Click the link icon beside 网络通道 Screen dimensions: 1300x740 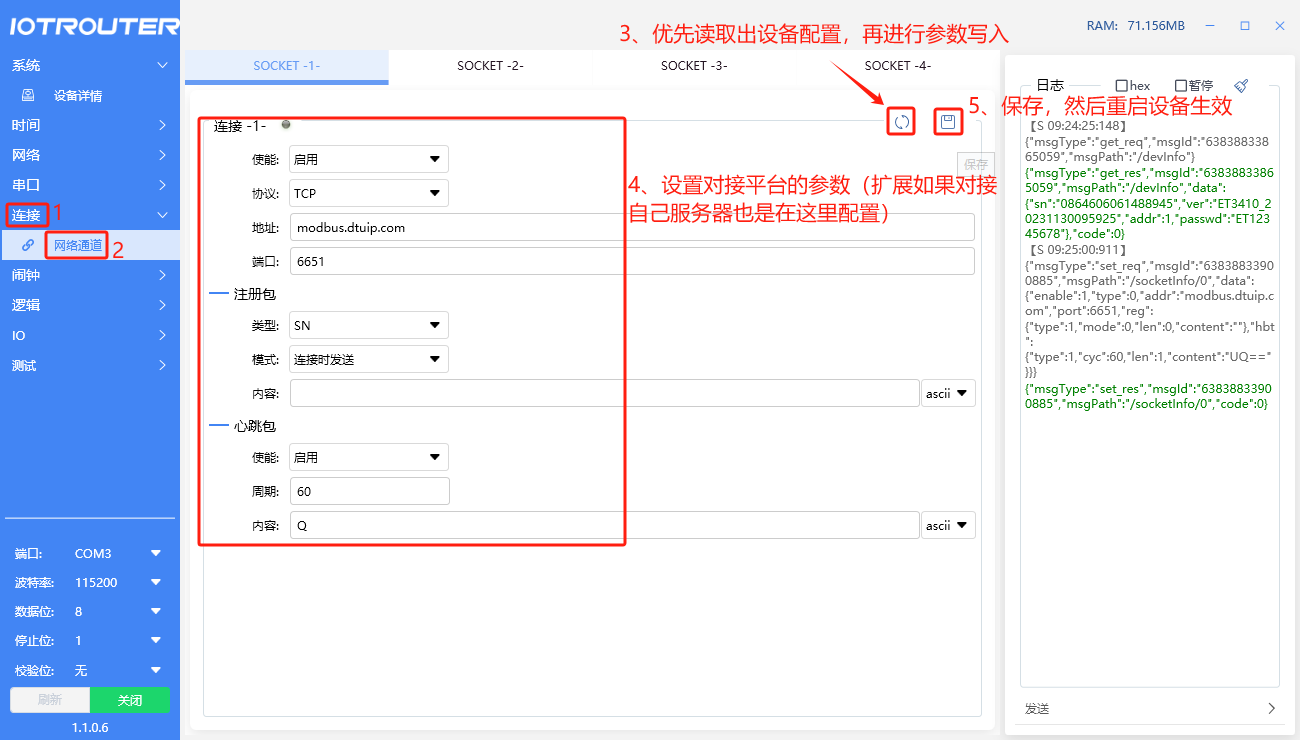click(x=28, y=245)
